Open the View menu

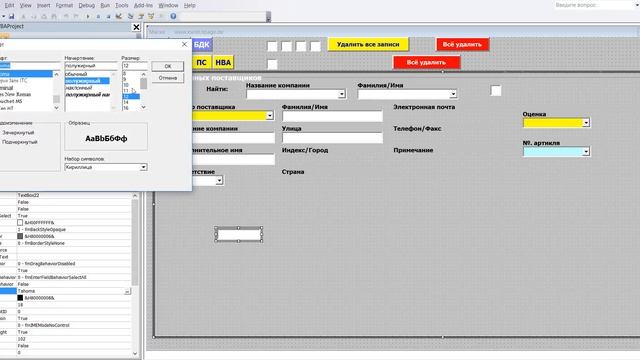[x=25, y=5]
